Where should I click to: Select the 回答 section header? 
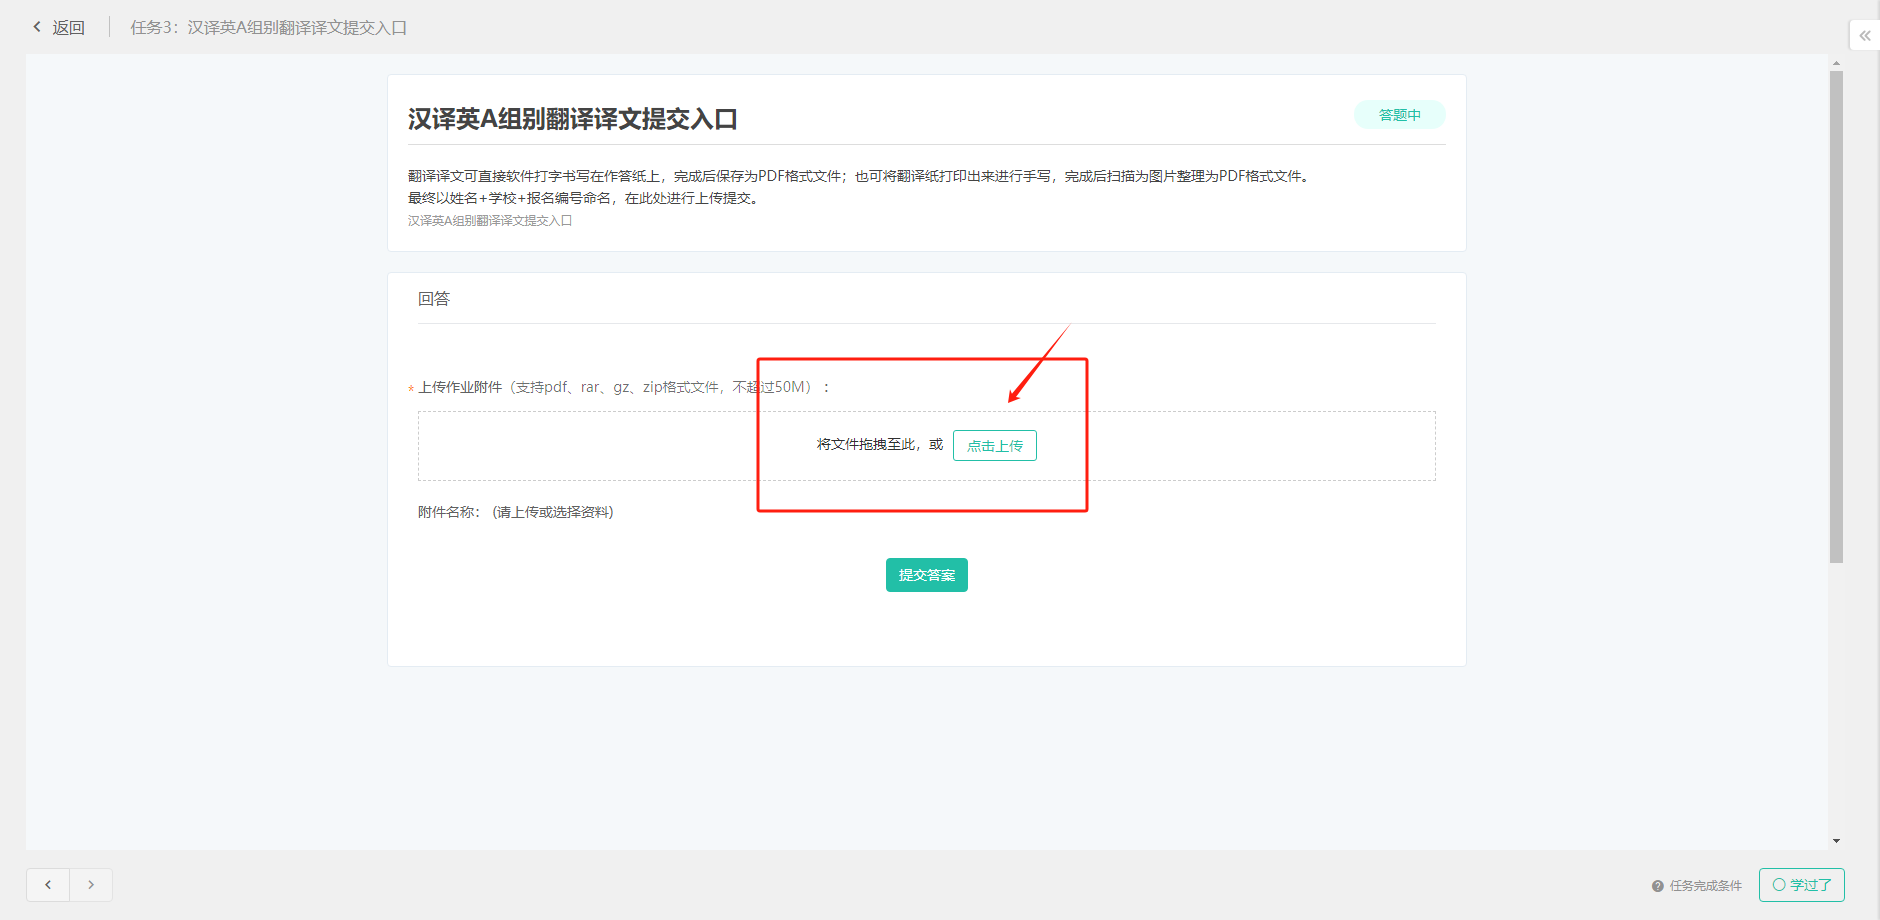pyautogui.click(x=434, y=299)
